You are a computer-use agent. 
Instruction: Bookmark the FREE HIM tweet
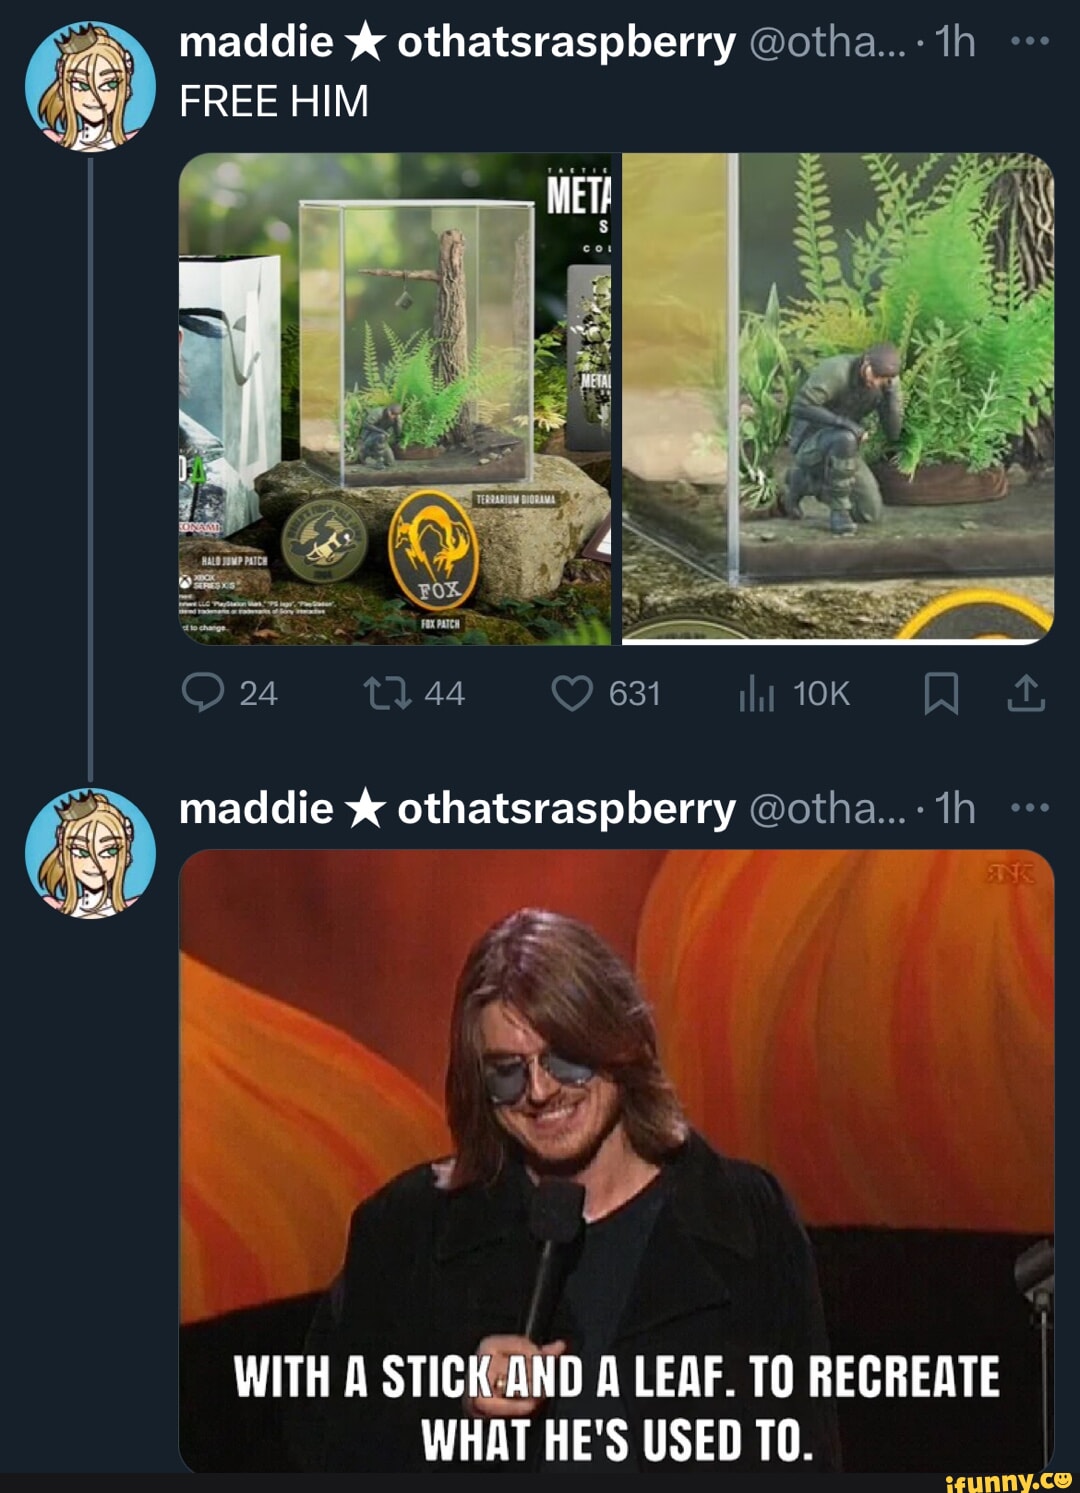click(x=940, y=692)
